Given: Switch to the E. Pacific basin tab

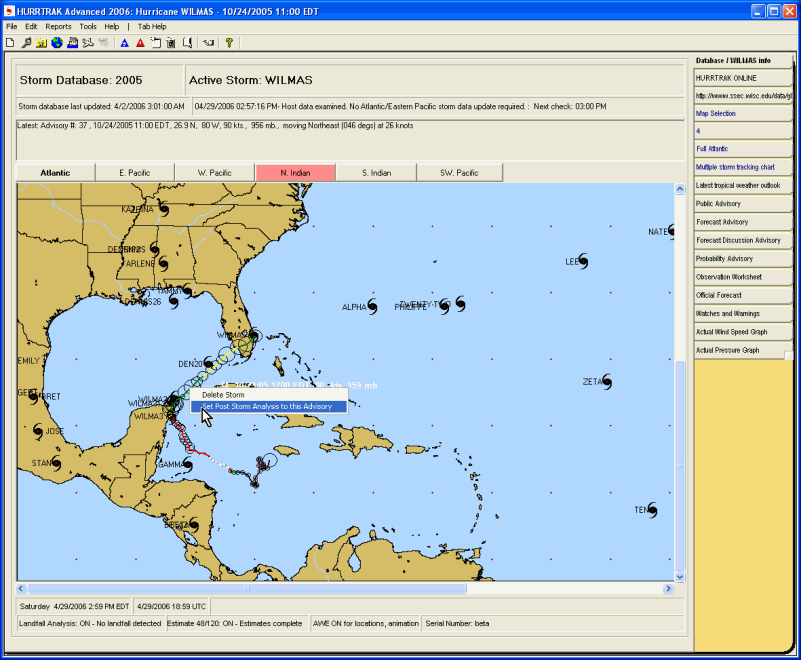Looking at the screenshot, I should 135,173.
